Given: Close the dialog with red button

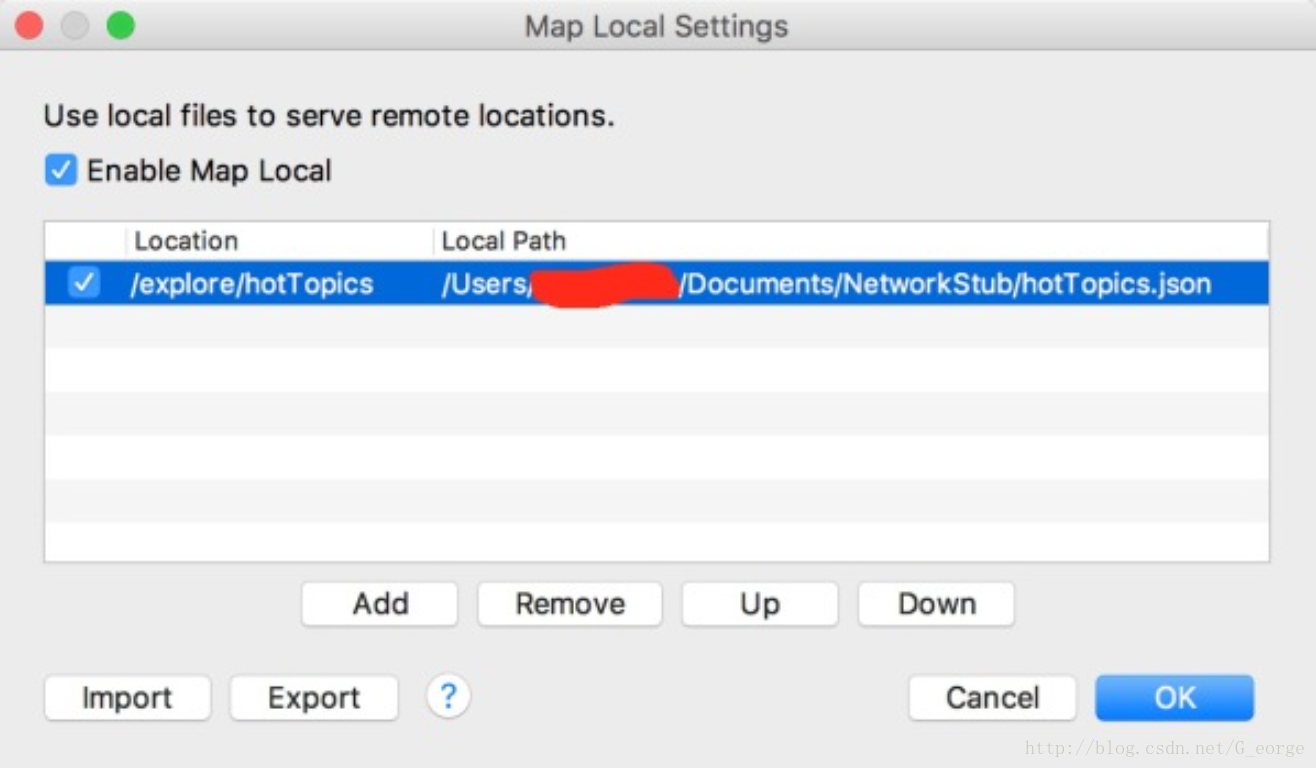Looking at the screenshot, I should [29, 25].
